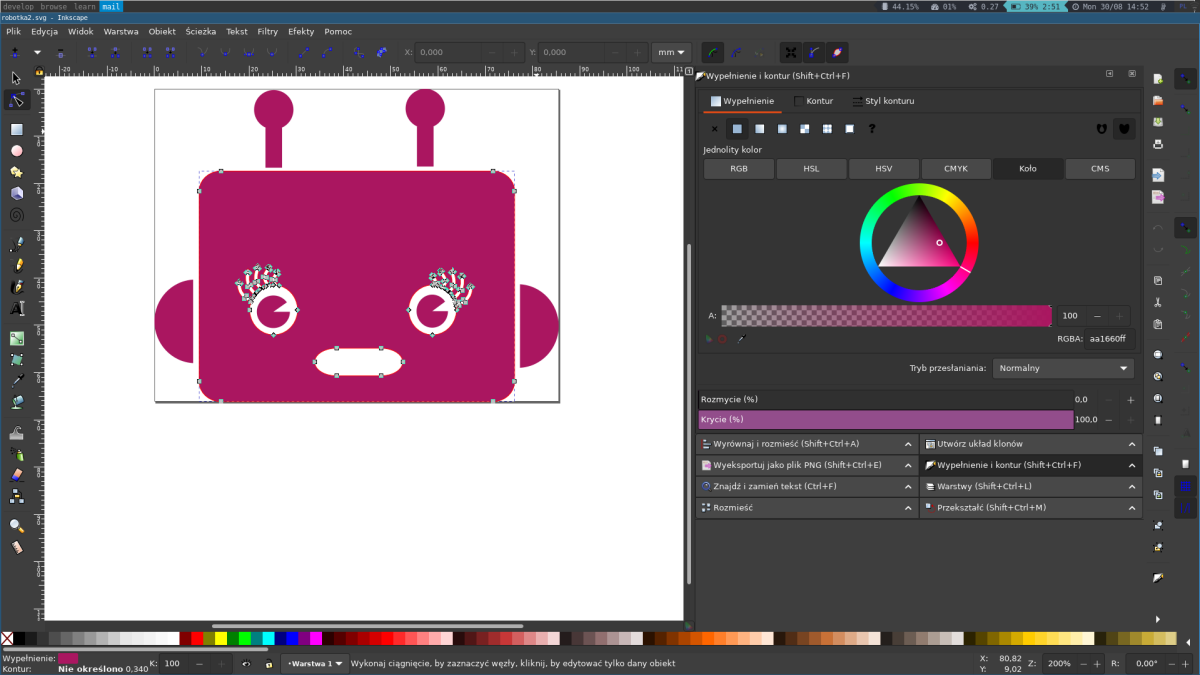Select the CMYK color mode button
This screenshot has width=1200, height=675.
click(x=955, y=169)
